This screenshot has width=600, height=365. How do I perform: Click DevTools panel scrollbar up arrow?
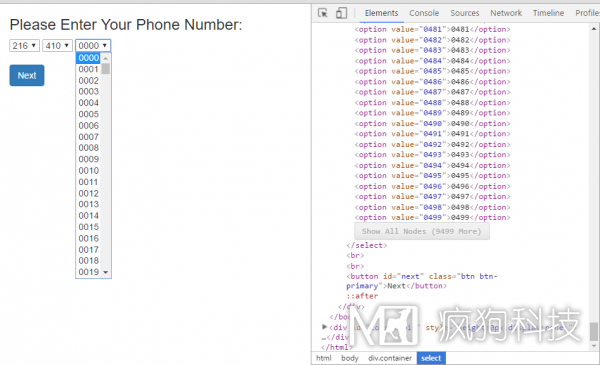point(593,29)
